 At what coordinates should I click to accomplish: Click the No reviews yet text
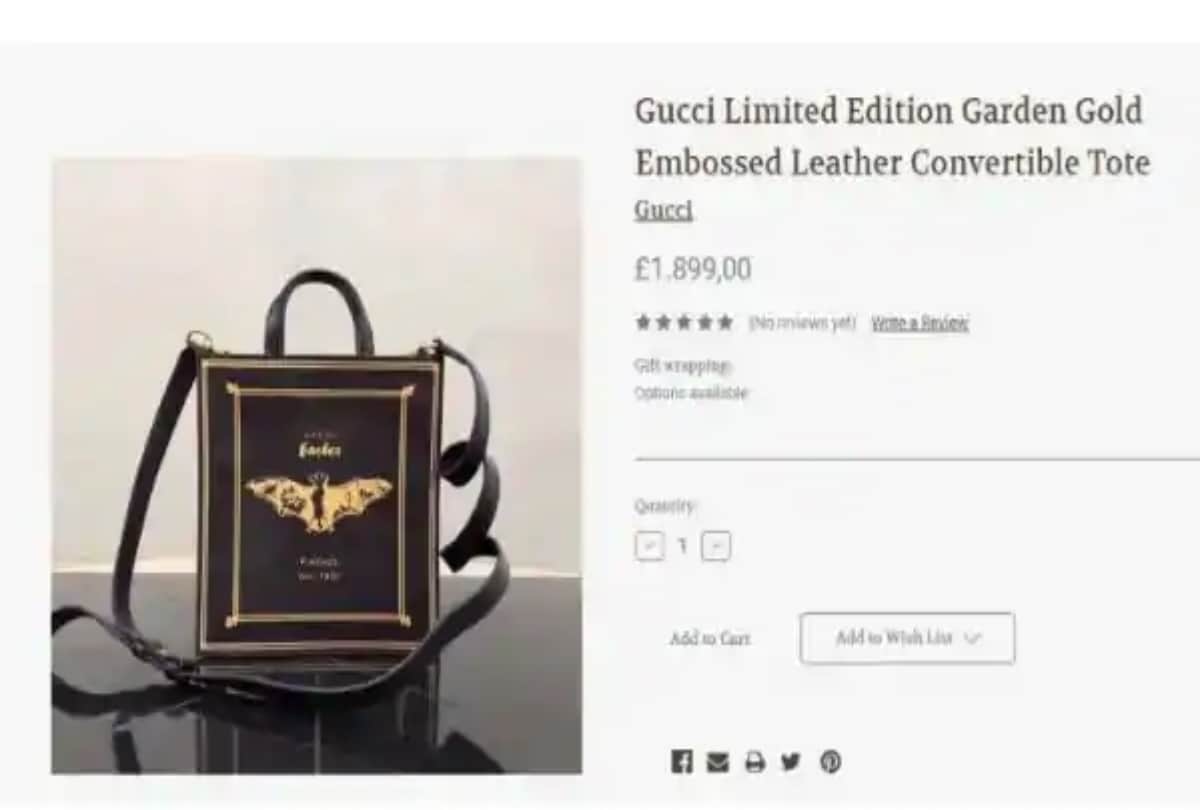click(x=803, y=323)
